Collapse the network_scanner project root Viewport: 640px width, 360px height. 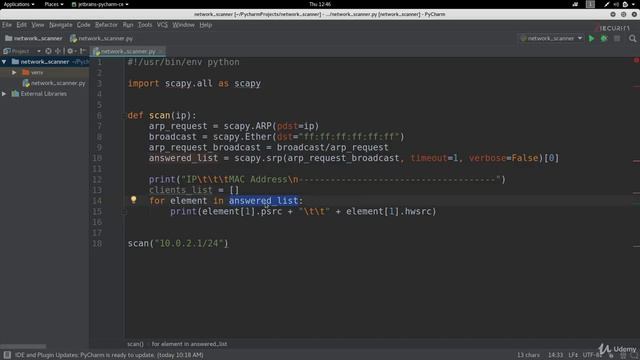(x=4, y=62)
